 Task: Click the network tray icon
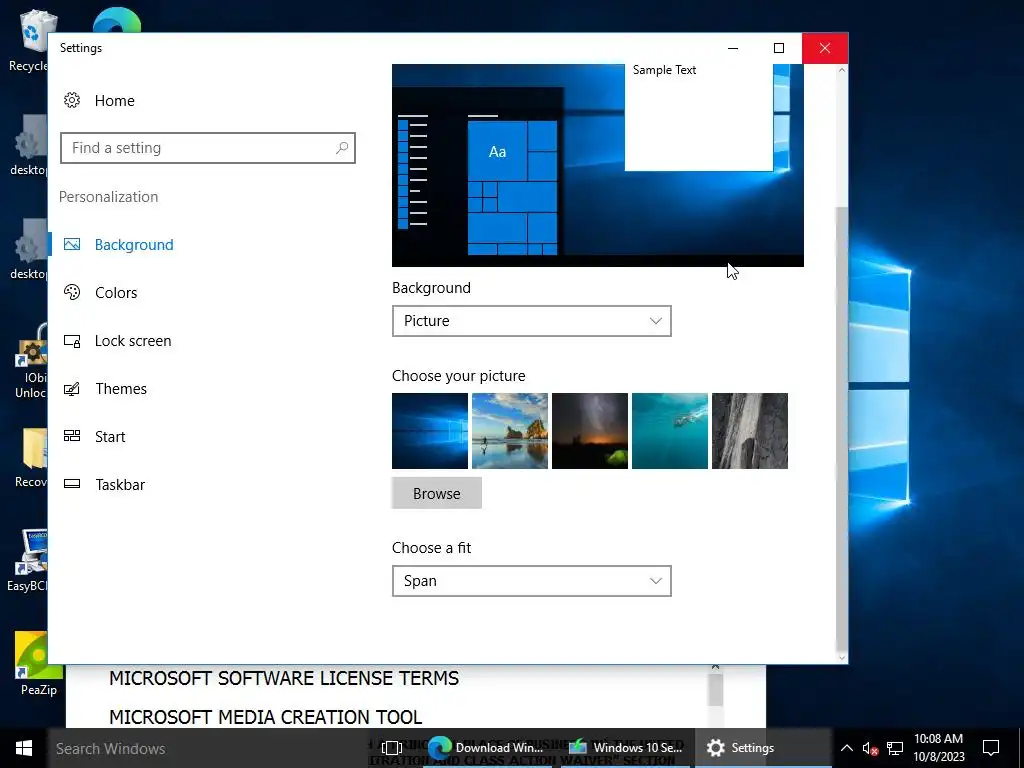(895, 748)
